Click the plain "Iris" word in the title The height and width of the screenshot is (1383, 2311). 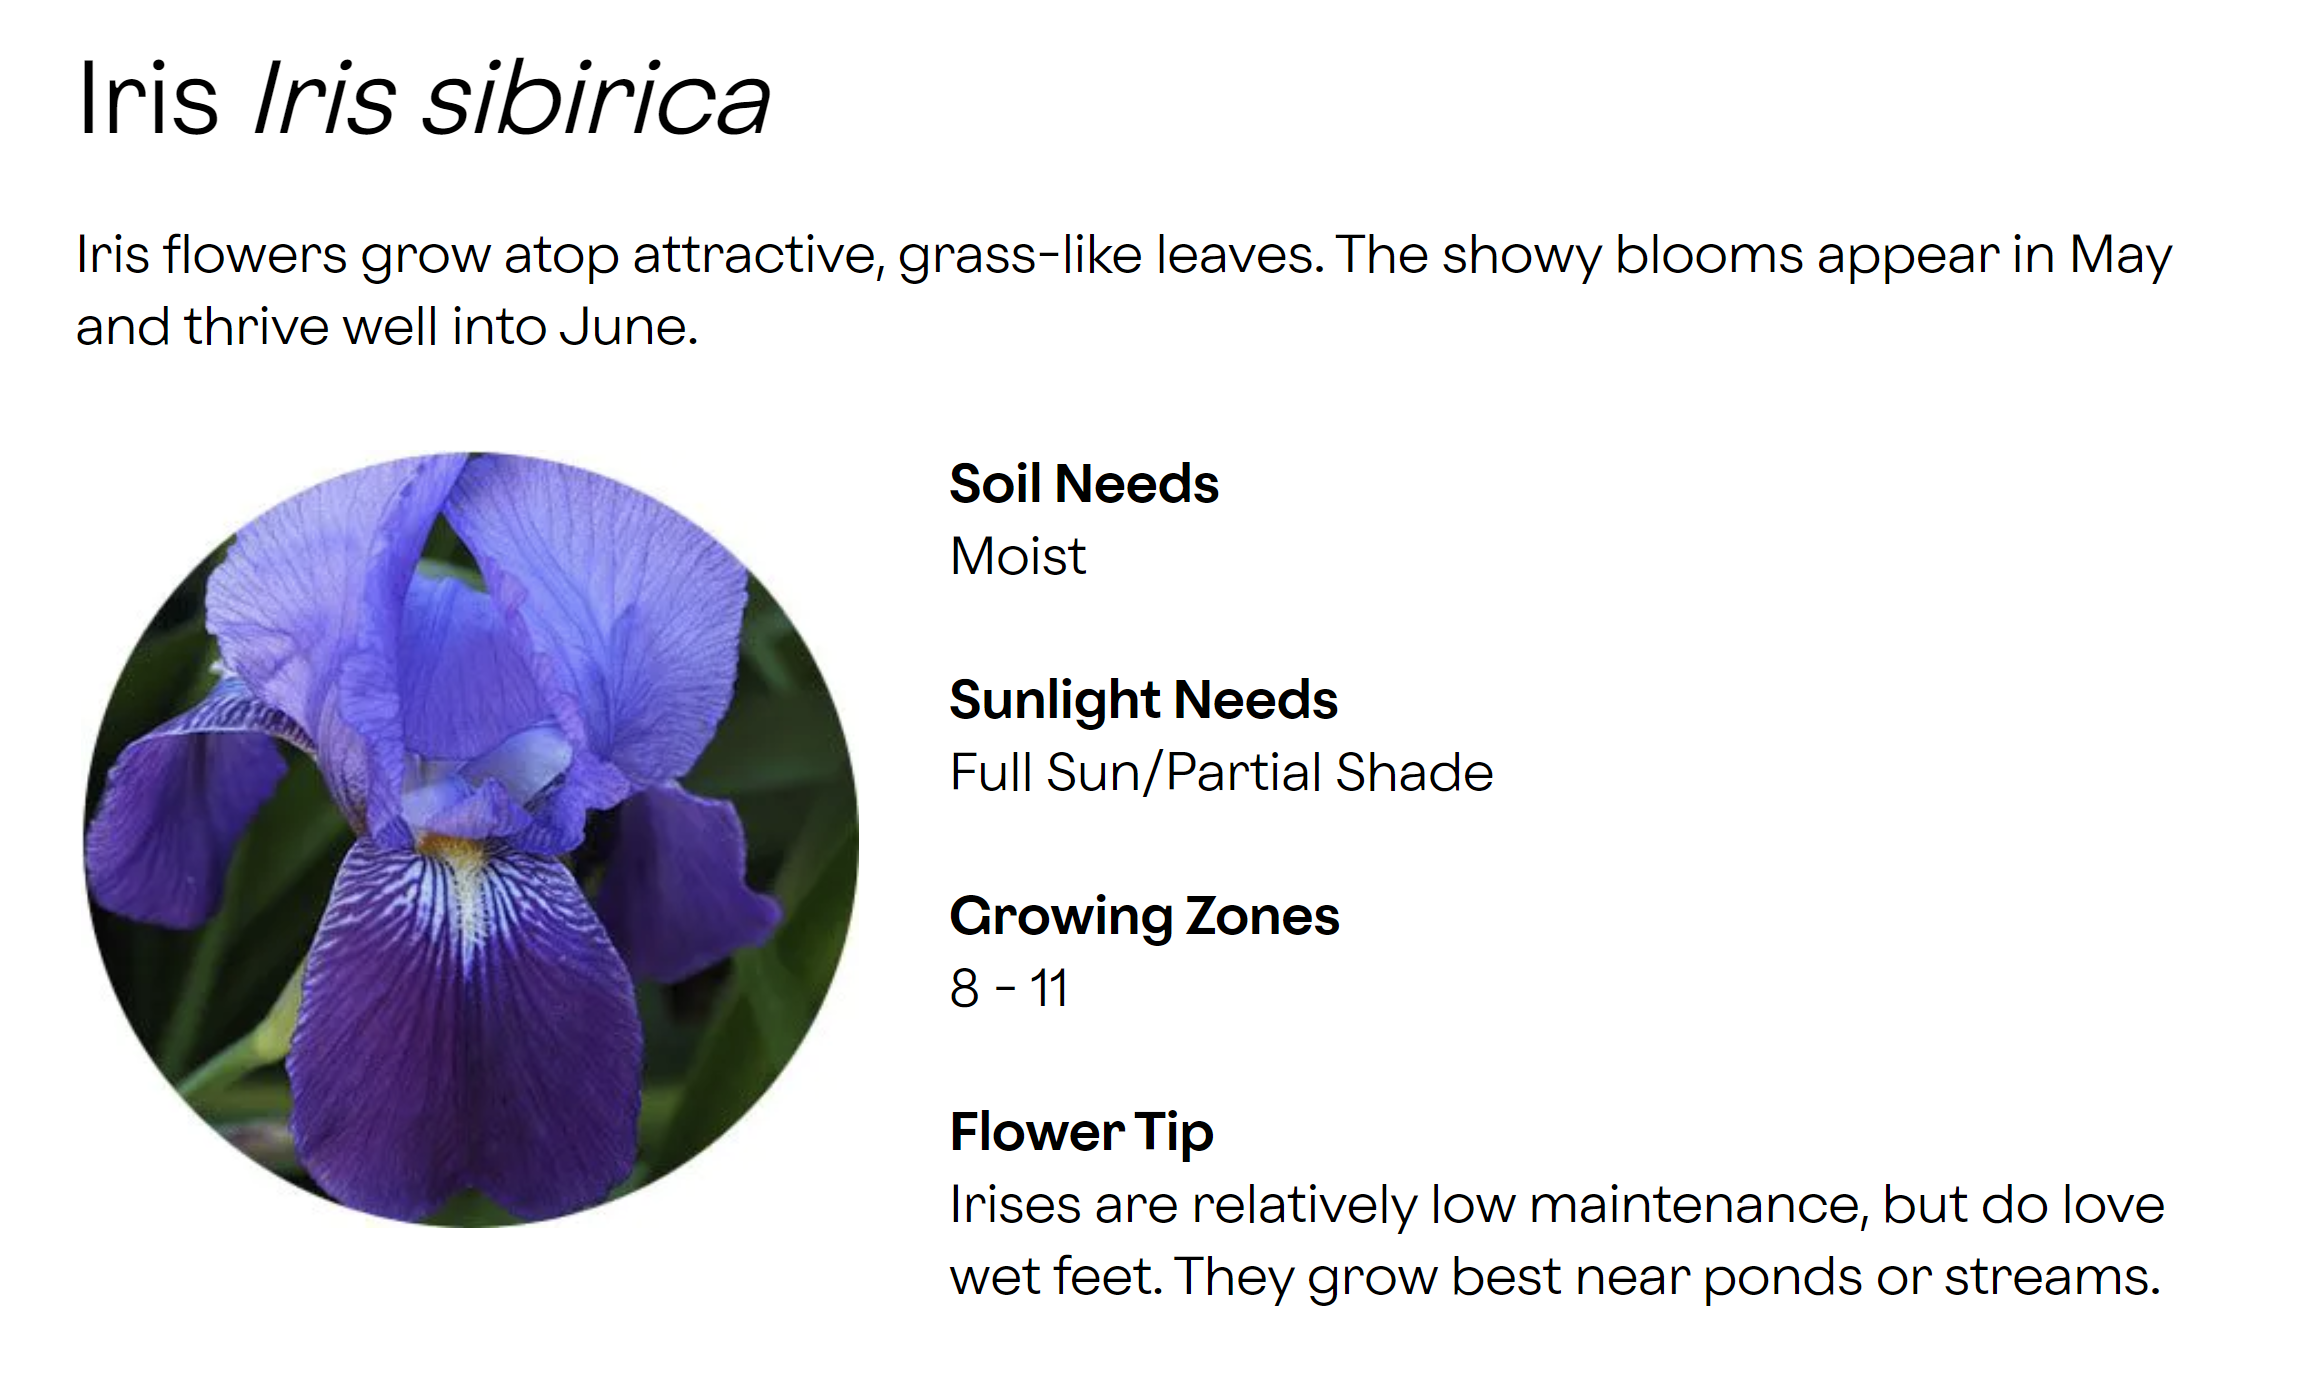click(148, 98)
